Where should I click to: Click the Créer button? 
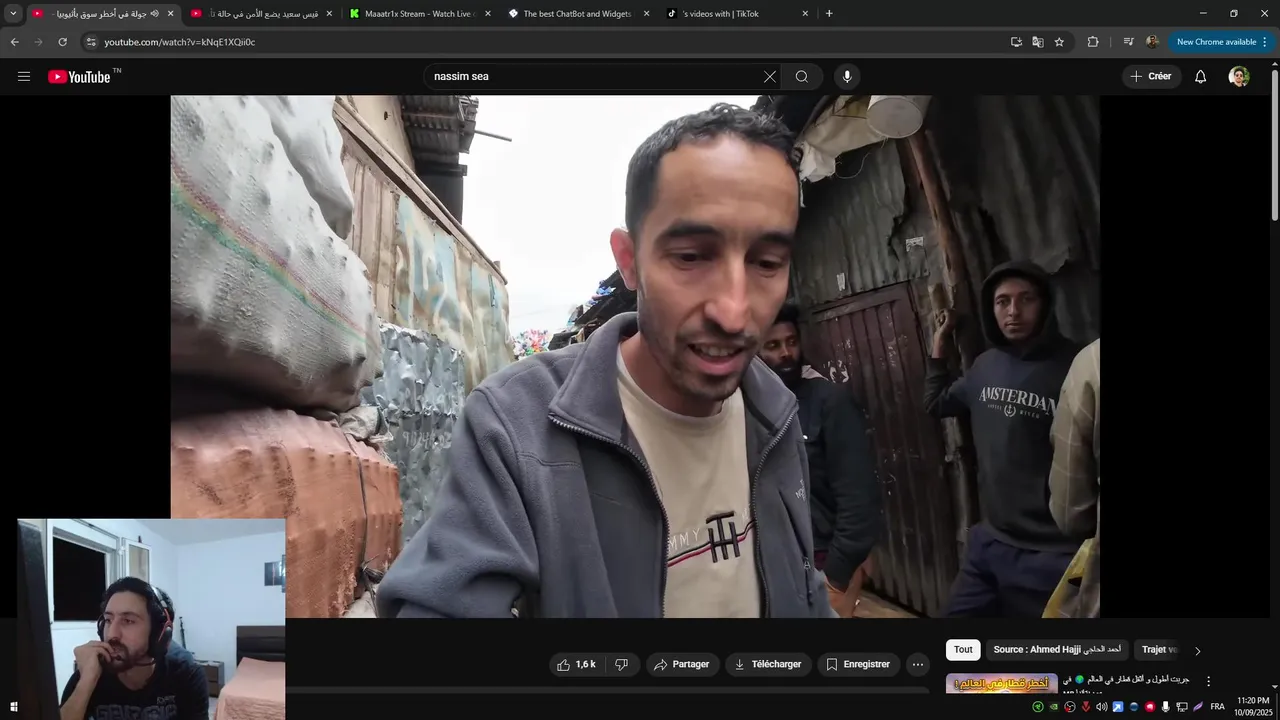coord(1151,77)
